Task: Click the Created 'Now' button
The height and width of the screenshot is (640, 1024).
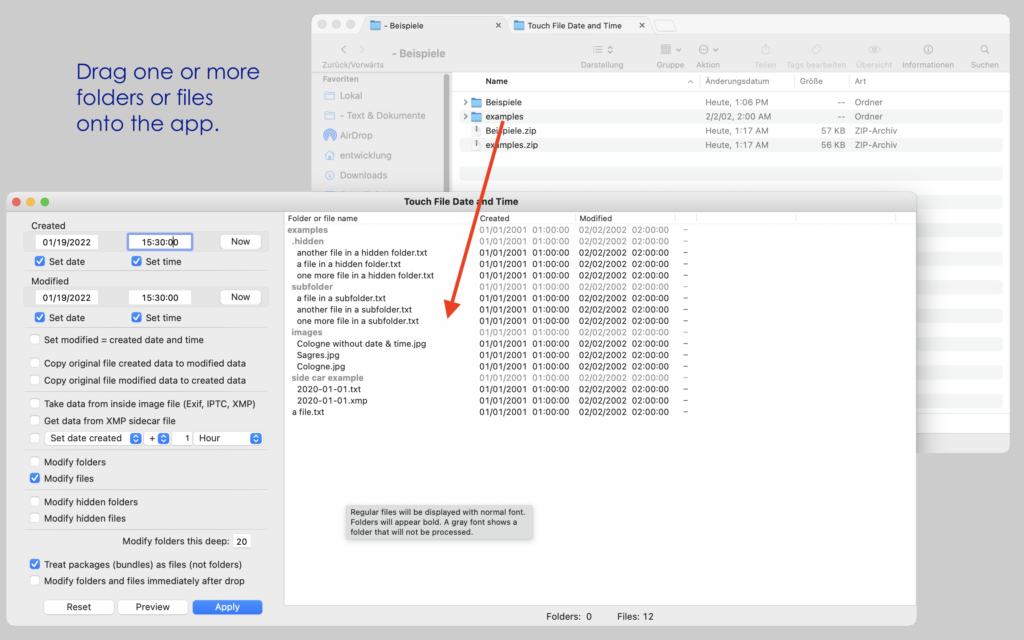Action: point(240,242)
